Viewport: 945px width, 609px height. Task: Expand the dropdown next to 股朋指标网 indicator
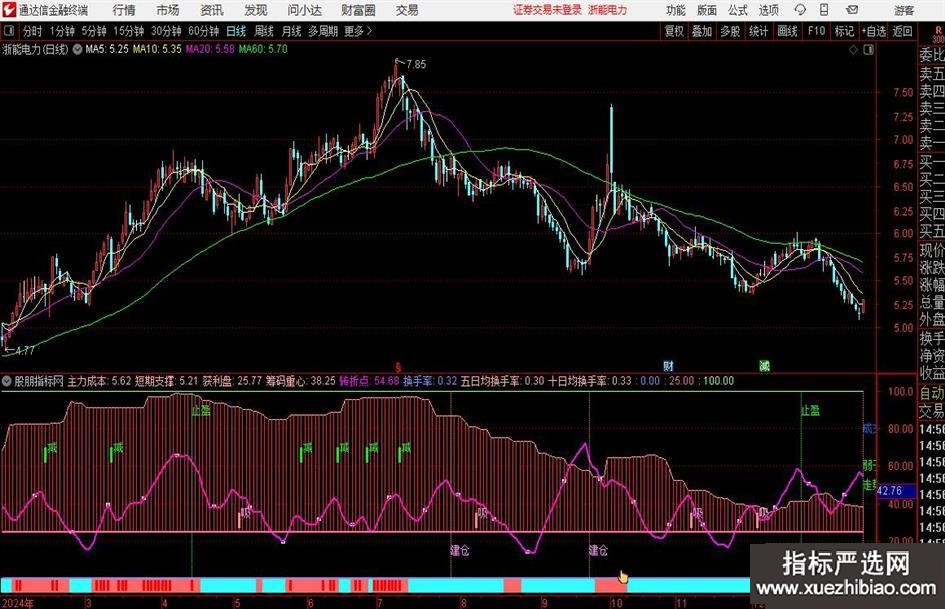click(7, 381)
